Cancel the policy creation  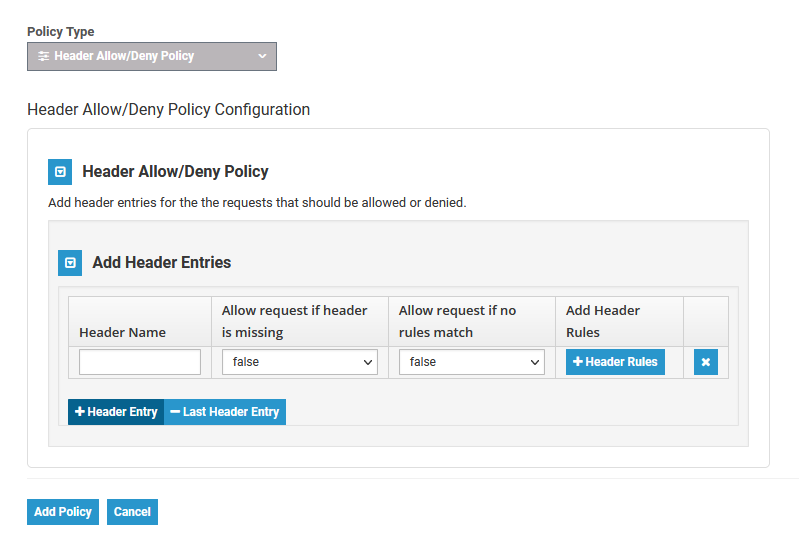132,512
